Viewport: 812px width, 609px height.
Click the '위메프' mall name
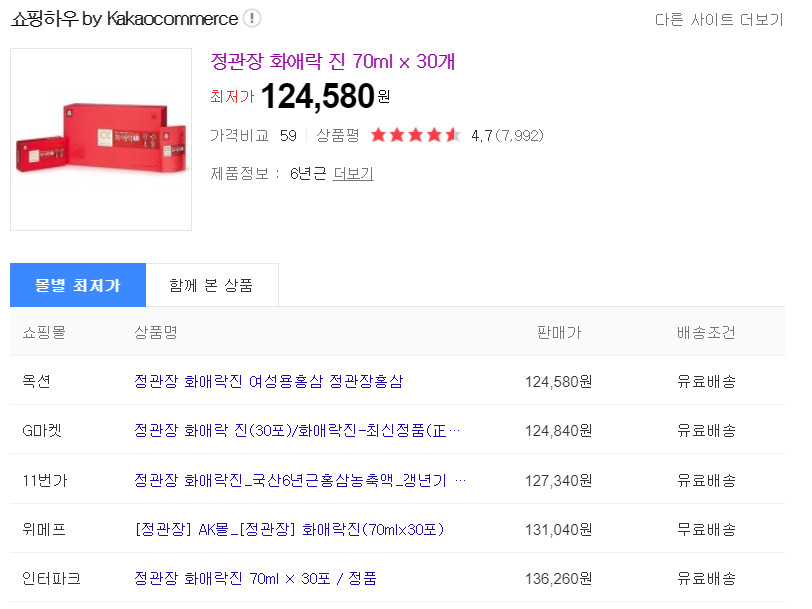coord(44,529)
